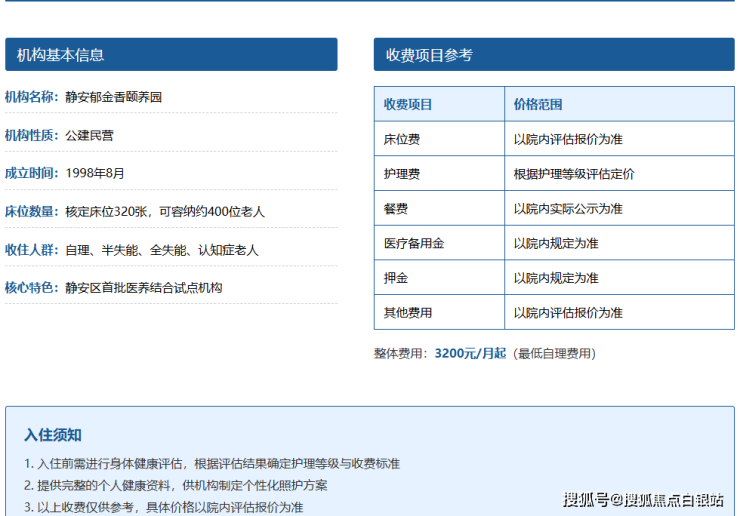Click the 医疗备用金 table cell
740x516 pixels.
[439, 243]
